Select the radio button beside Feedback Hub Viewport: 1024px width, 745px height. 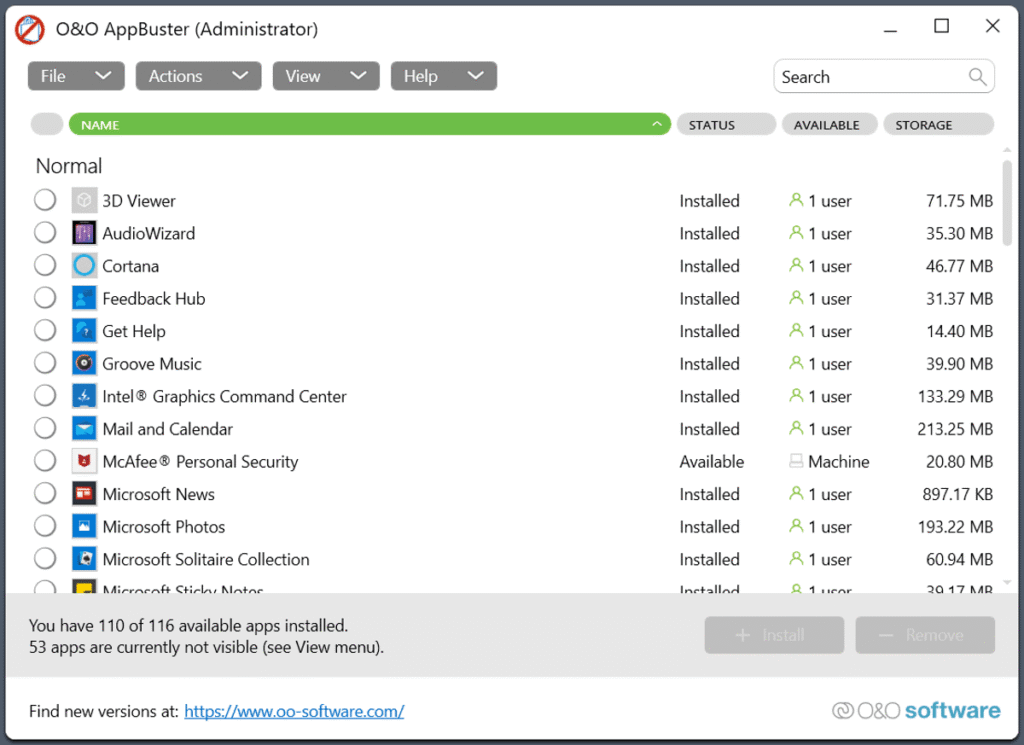tap(44, 297)
